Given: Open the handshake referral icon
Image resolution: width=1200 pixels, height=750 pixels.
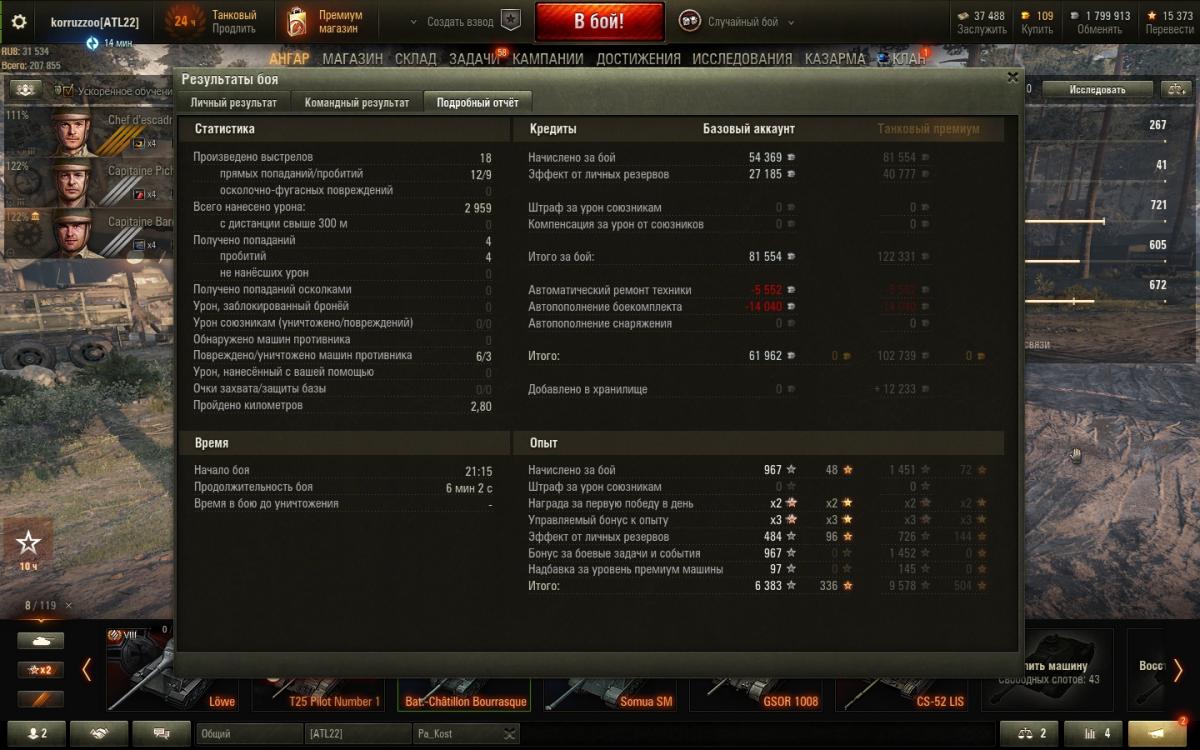Looking at the screenshot, I should click(98, 733).
